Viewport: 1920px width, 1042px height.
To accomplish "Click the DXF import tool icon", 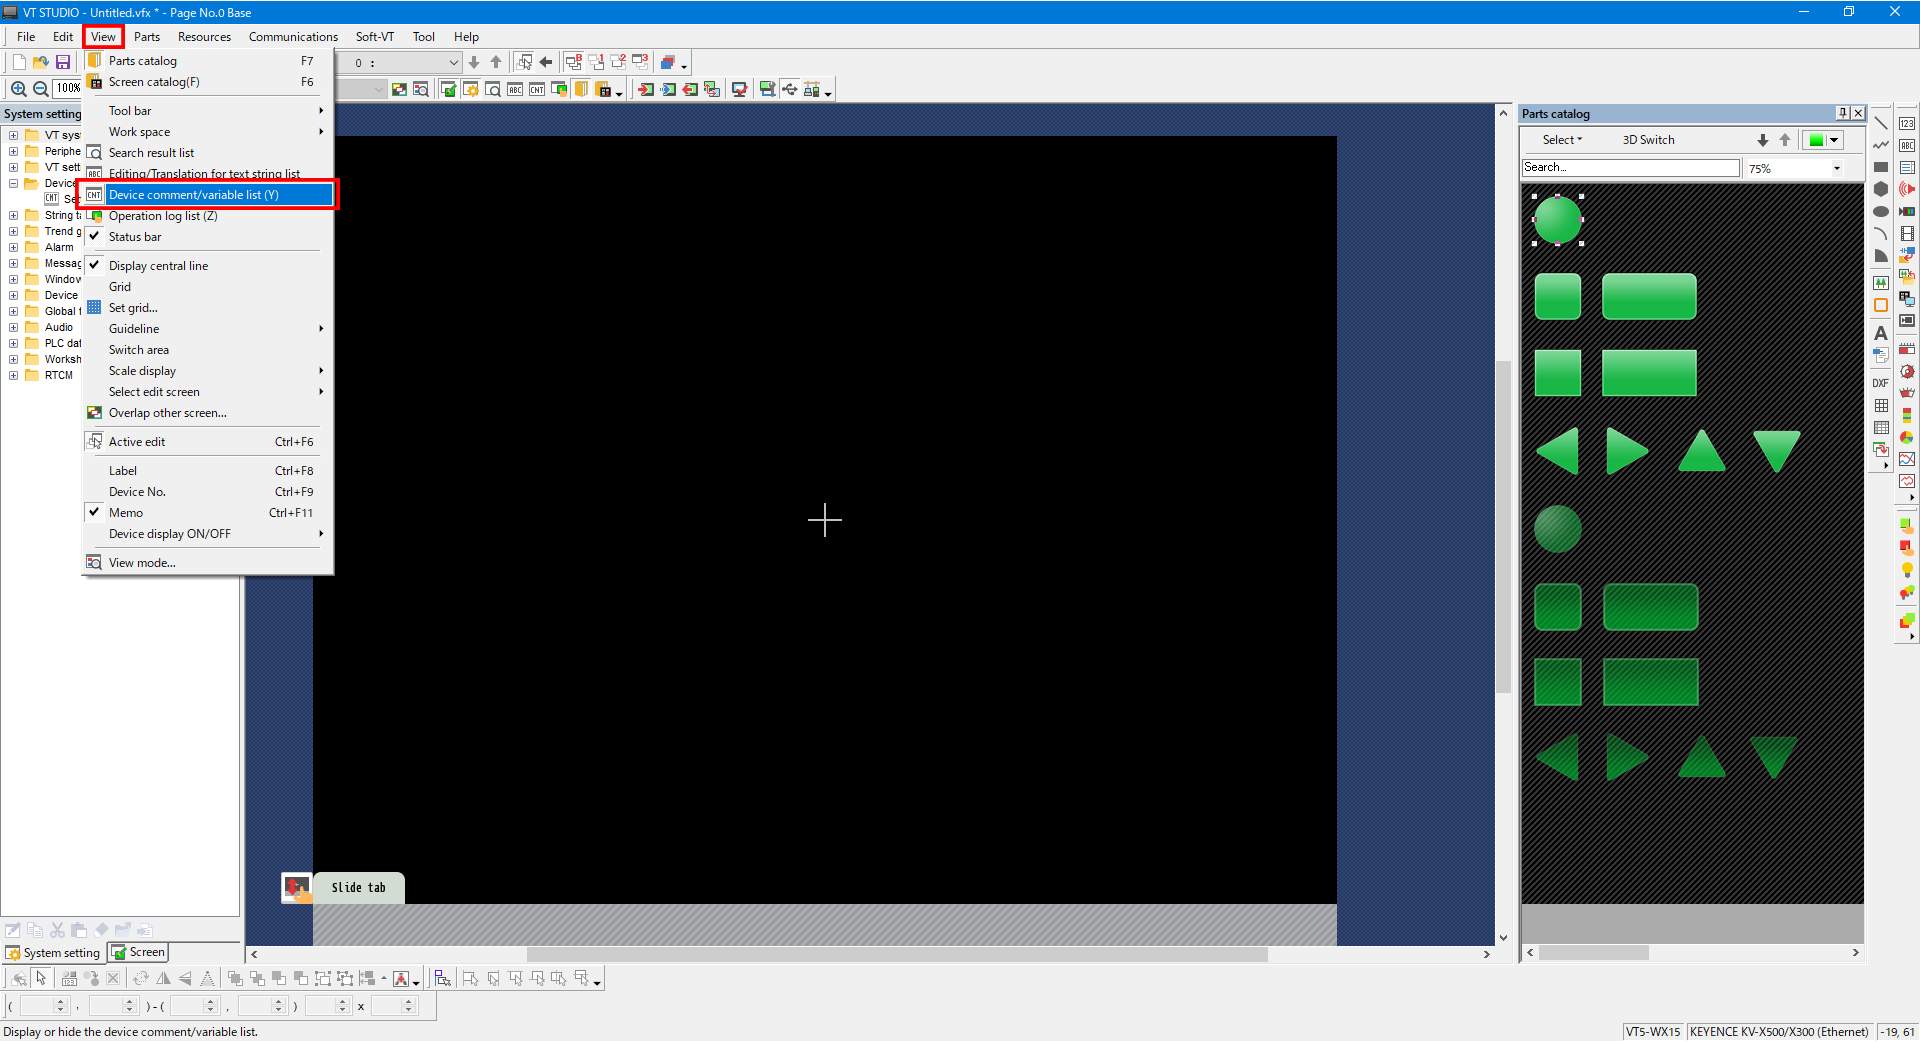I will point(1881,383).
